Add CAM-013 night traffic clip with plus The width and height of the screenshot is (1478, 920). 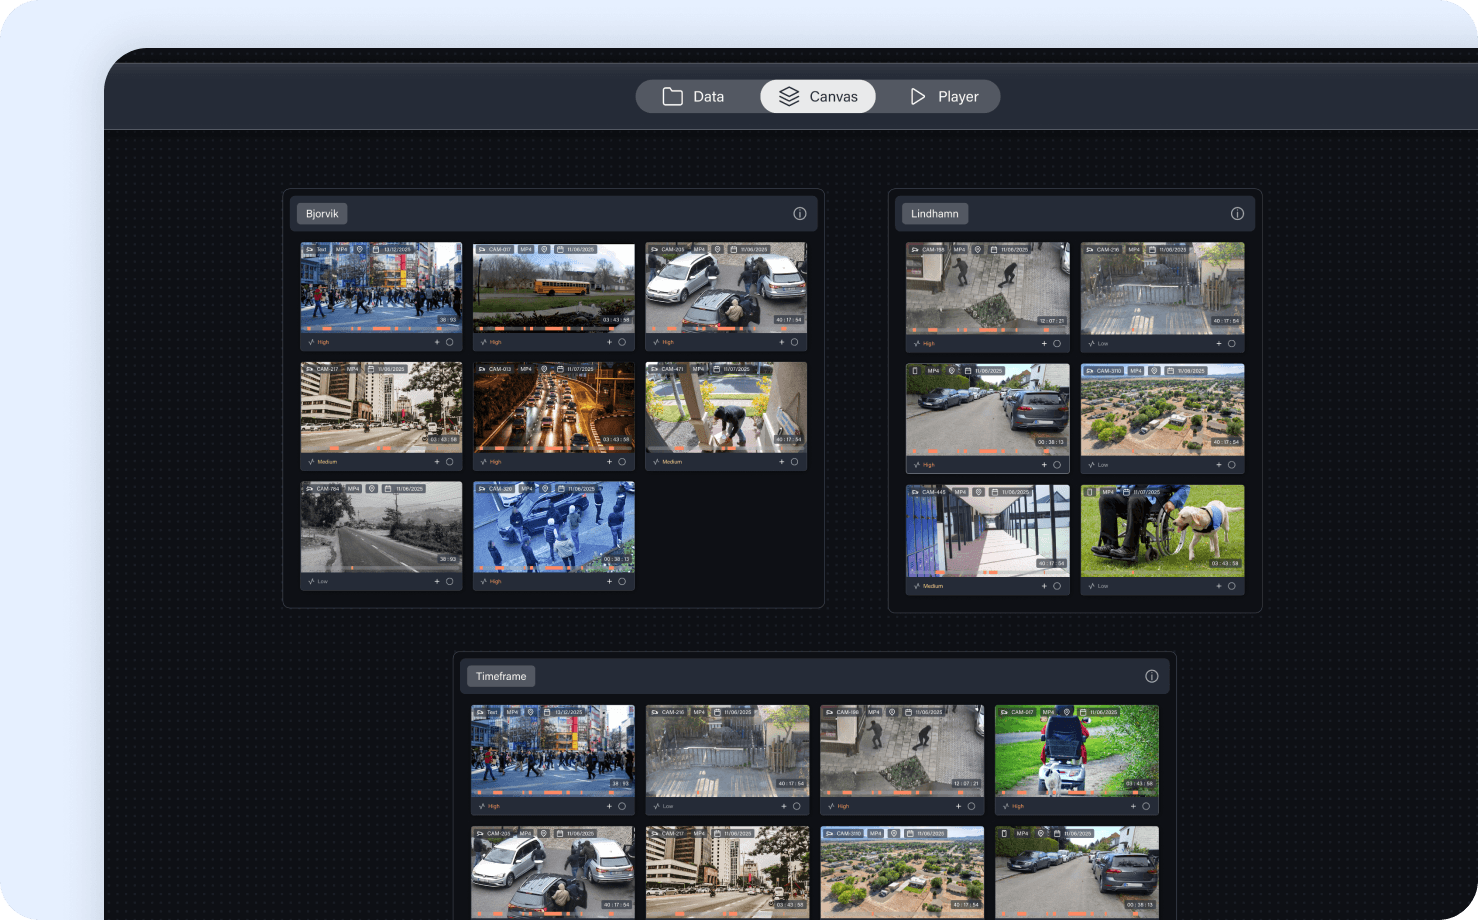(x=609, y=462)
